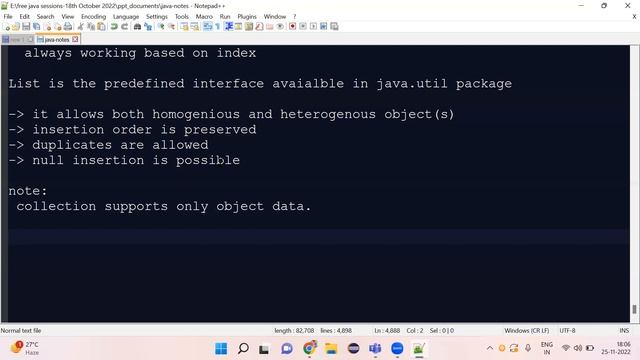Save the current file via the toolbar floppy icon
640x360 pixels.
point(26,27)
